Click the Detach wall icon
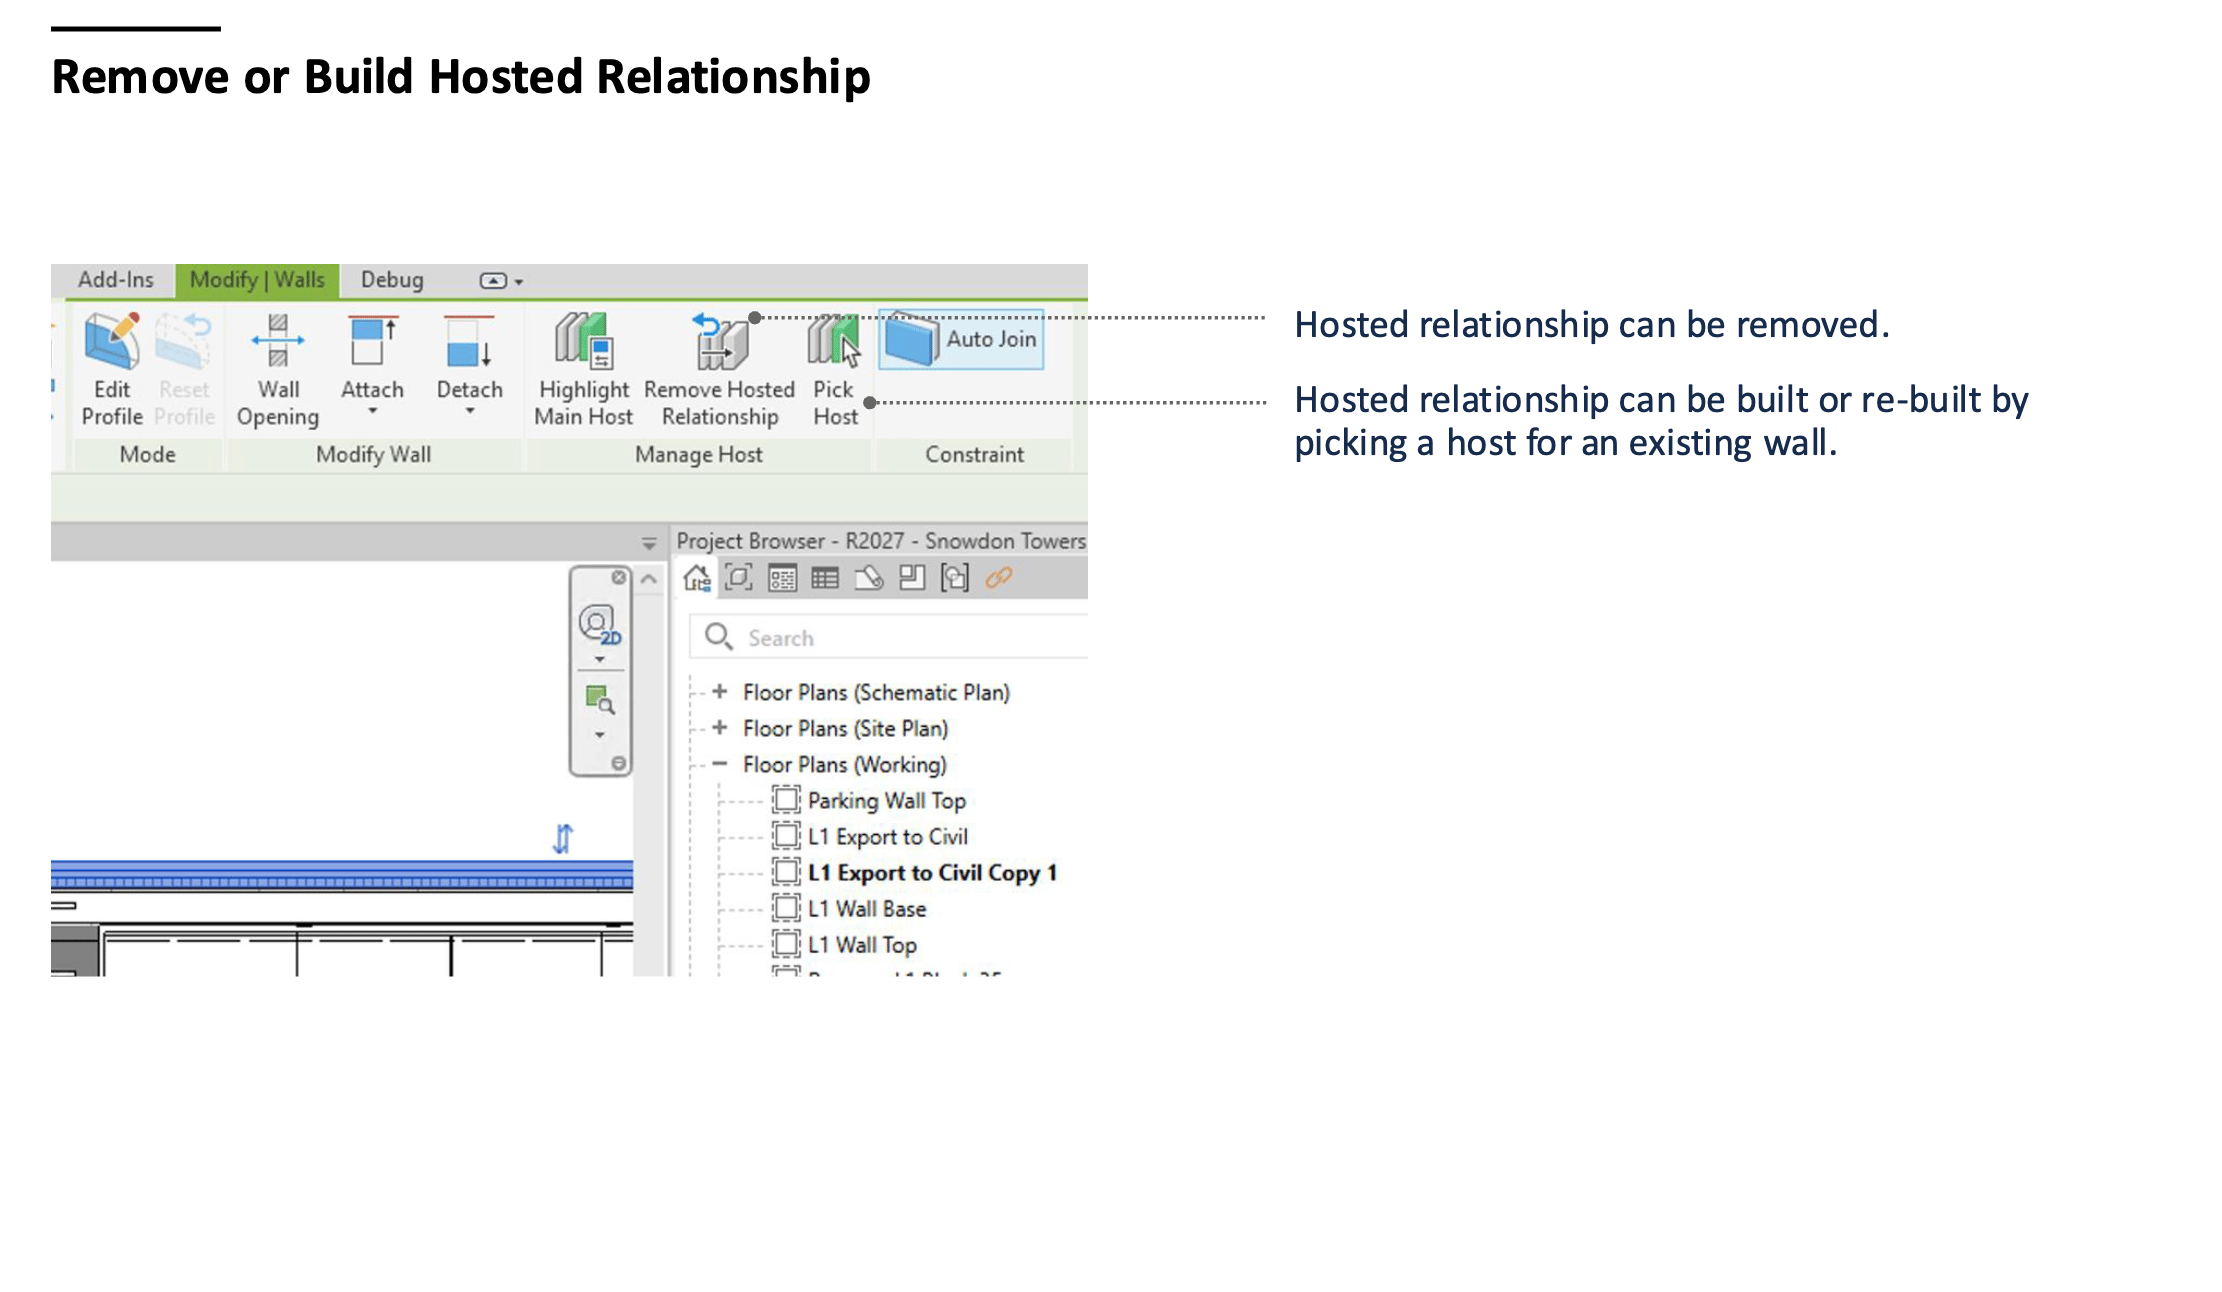The image size is (2222, 1292). tap(468, 340)
